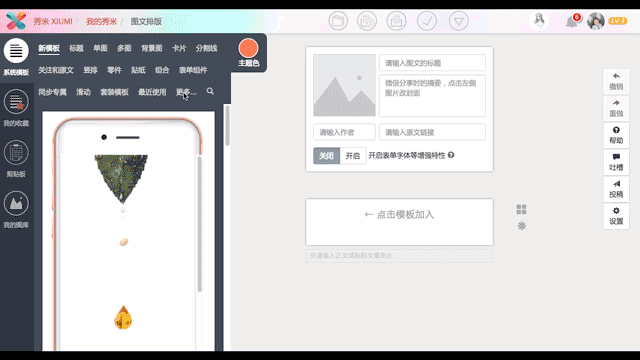Open the triangle dropdown circle icon
This screenshot has height=360, width=640.
click(x=458, y=21)
